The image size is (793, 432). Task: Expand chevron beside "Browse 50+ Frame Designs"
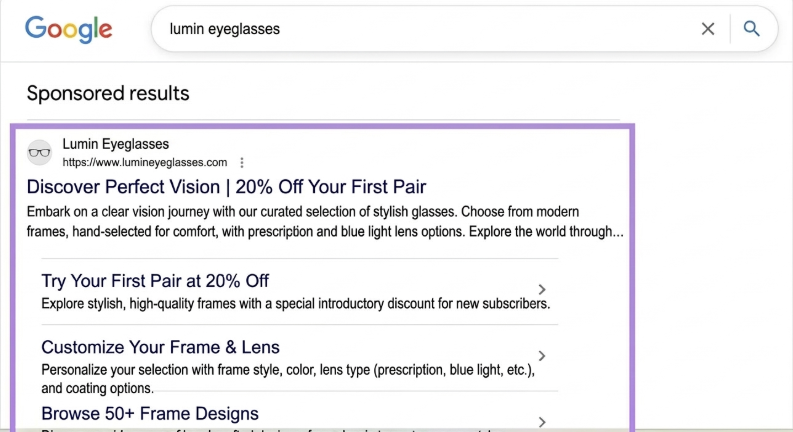(542, 421)
